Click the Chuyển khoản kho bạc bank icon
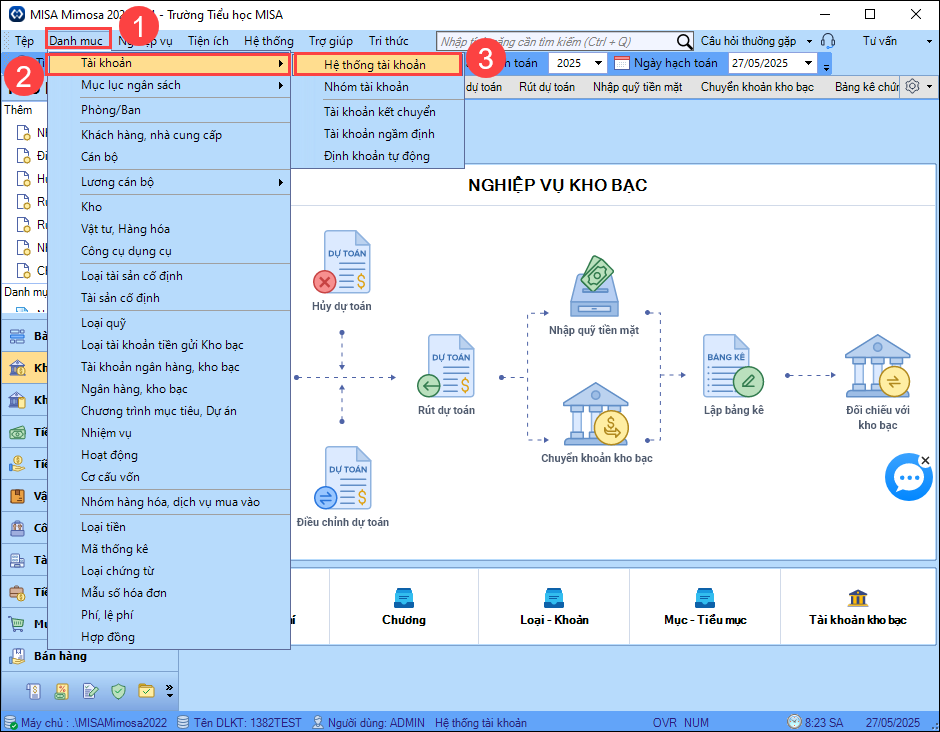 pyautogui.click(x=596, y=414)
